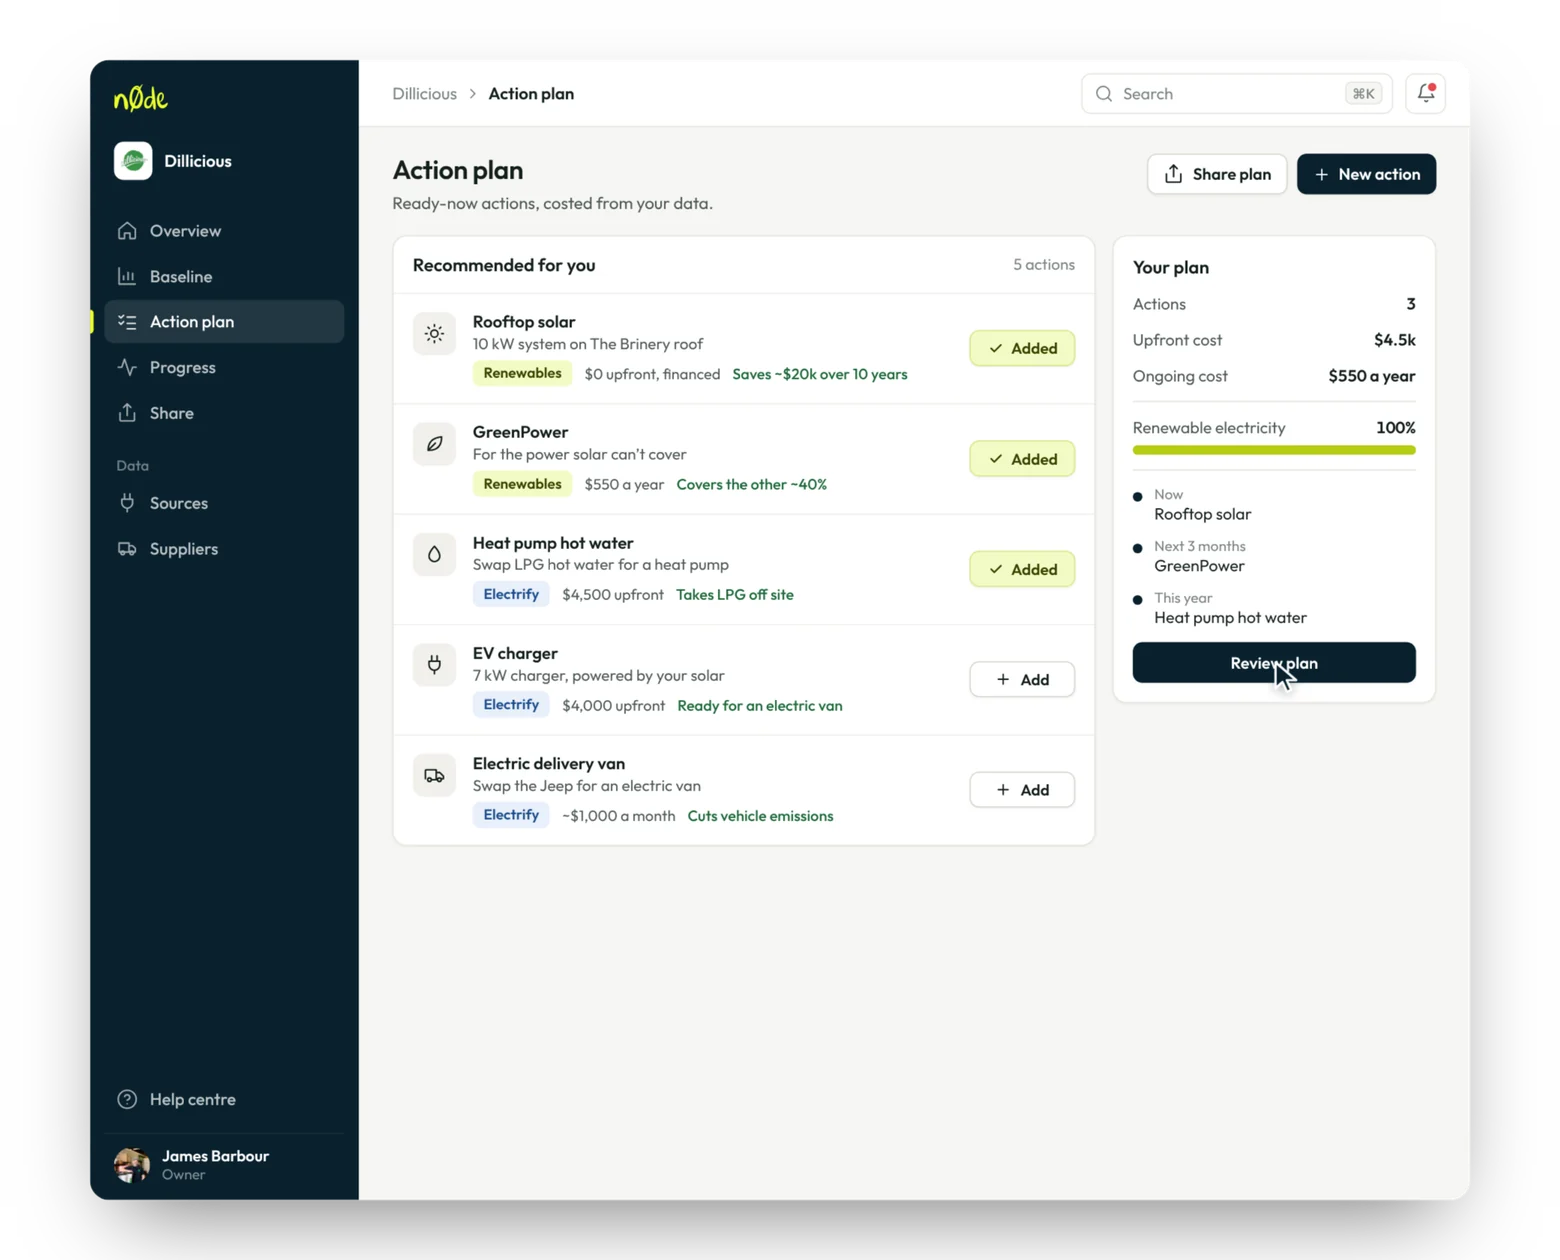
Task: Remove Rooftop solar via its Added toggle
Action: [x=1022, y=348]
